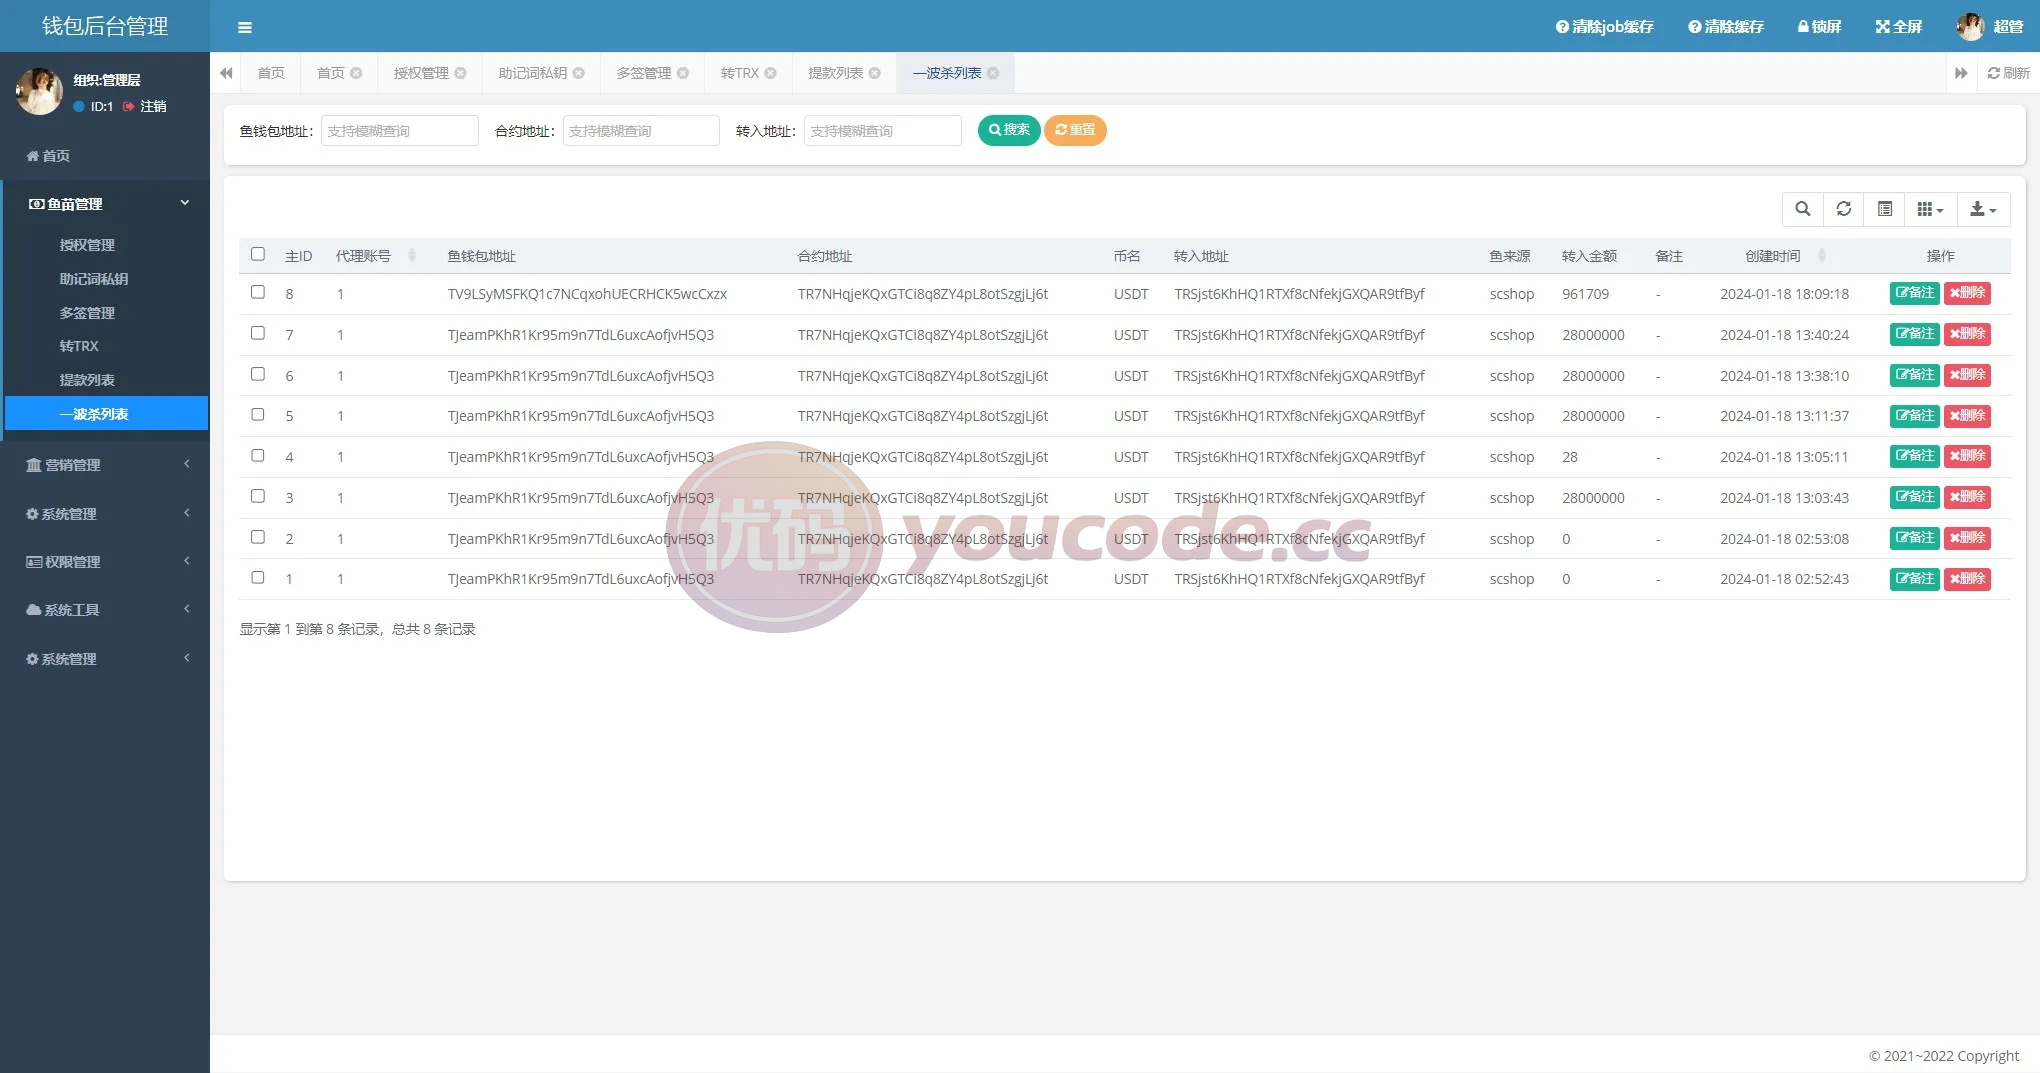Screen dimensions: 2040x1073
Task: Click the table search magnifier icon
Action: pyautogui.click(x=1802, y=209)
